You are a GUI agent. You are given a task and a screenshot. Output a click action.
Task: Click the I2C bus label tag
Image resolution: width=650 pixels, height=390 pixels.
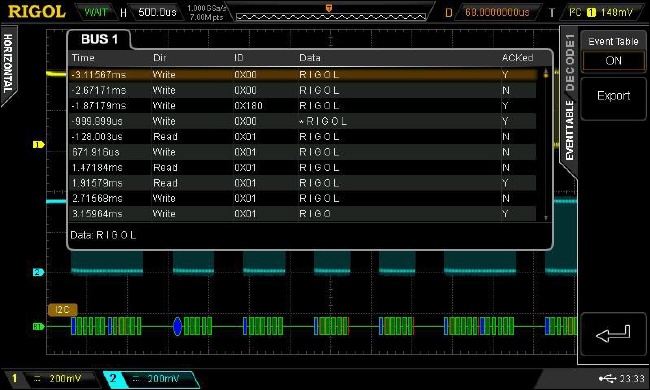coord(62,310)
